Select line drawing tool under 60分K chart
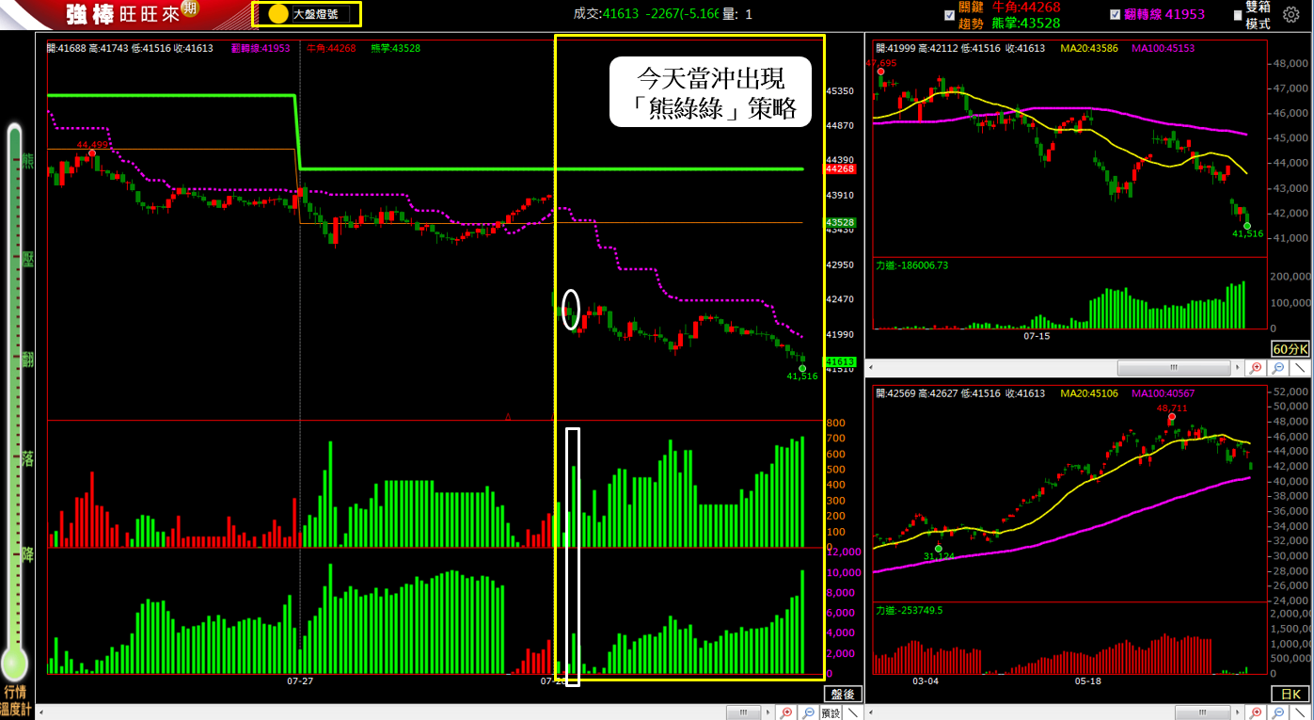 pyautogui.click(x=1300, y=368)
